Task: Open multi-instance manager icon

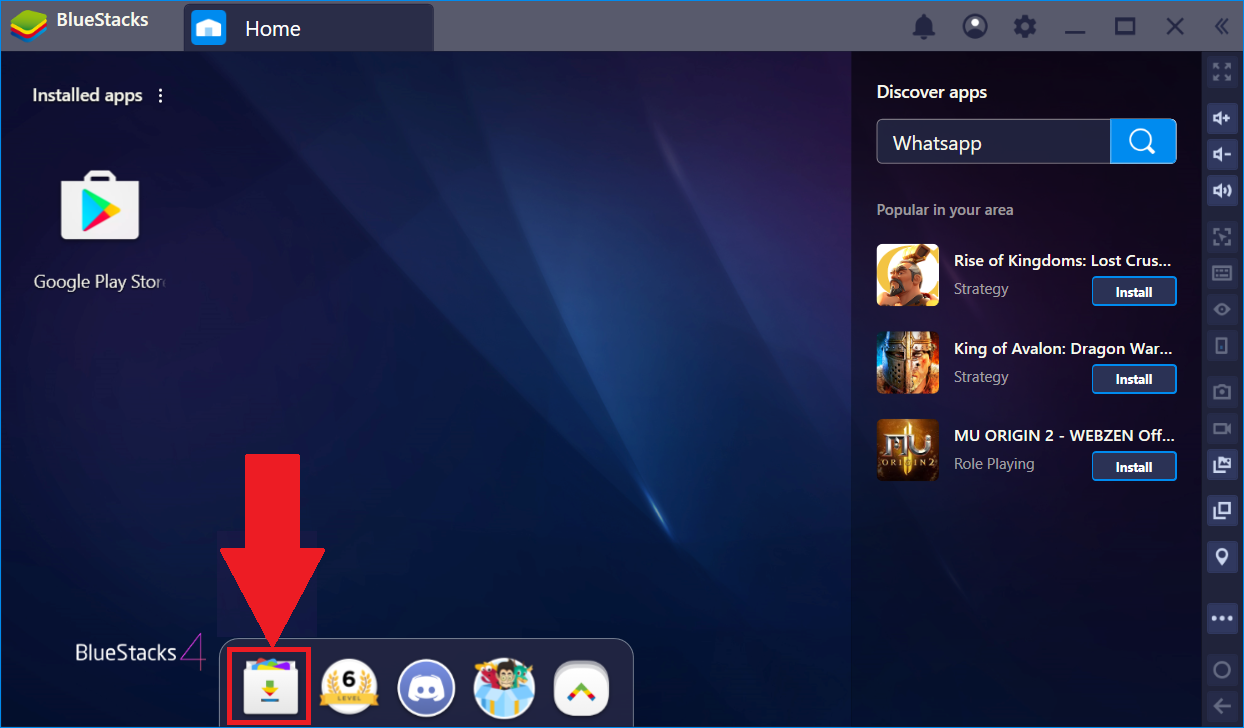Action: tap(1222, 510)
